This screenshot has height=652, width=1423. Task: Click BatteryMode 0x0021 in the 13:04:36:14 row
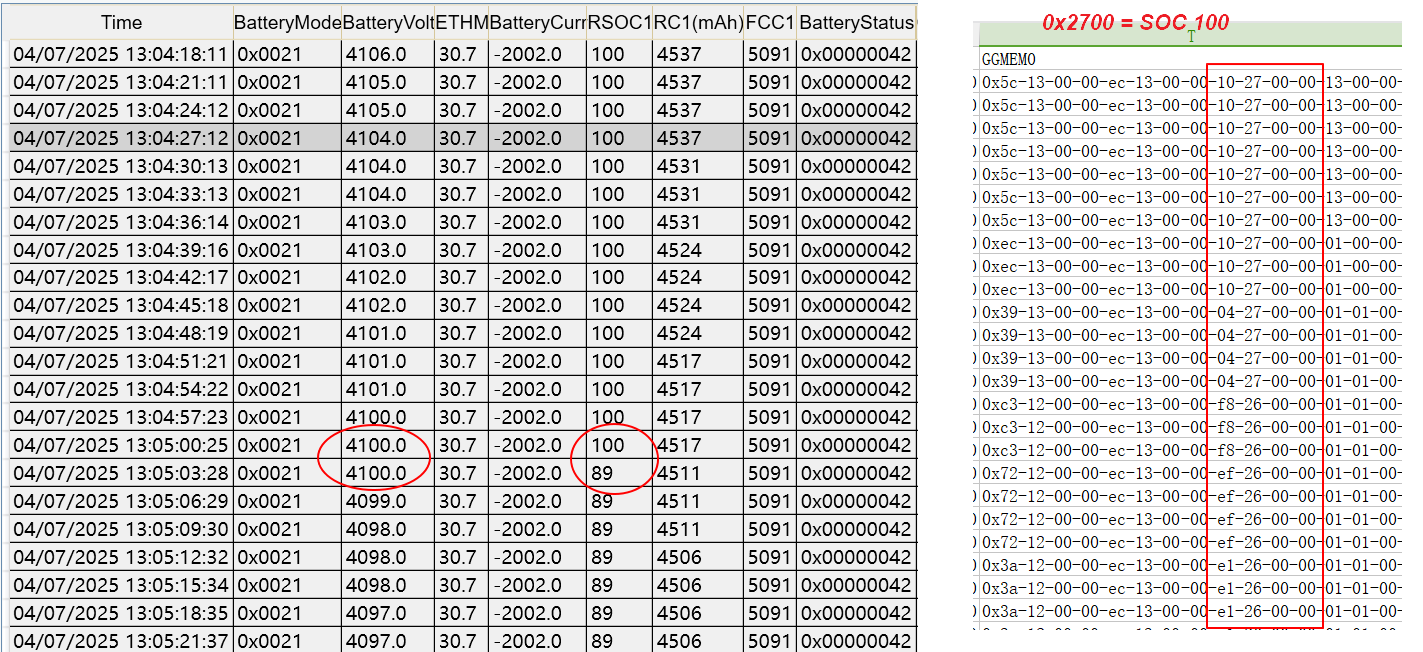coord(287,222)
